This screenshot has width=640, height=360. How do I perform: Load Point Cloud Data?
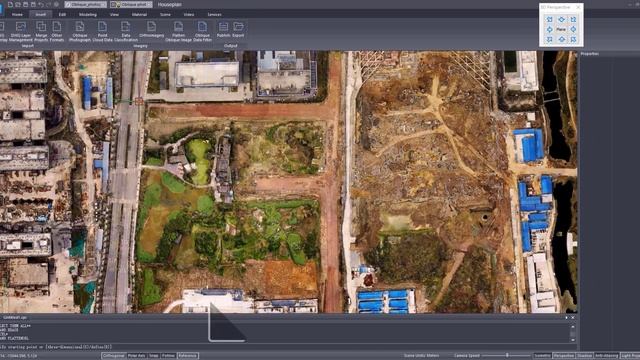pos(102,31)
